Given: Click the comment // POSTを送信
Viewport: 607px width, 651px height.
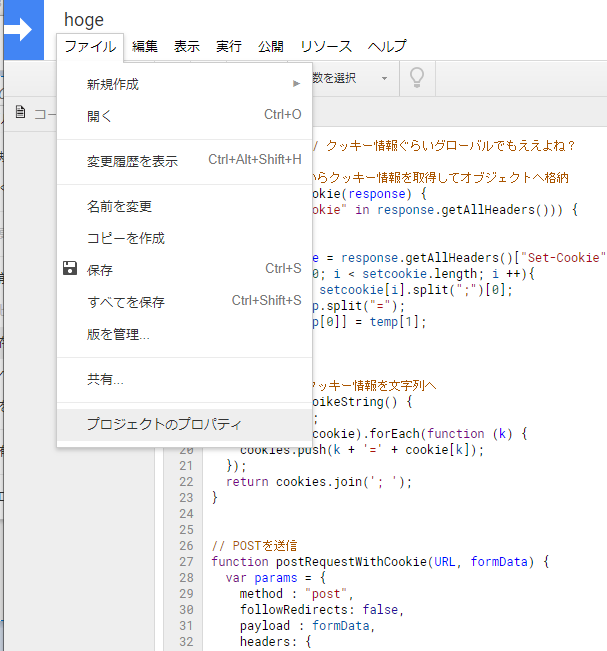Looking at the screenshot, I should (255, 546).
